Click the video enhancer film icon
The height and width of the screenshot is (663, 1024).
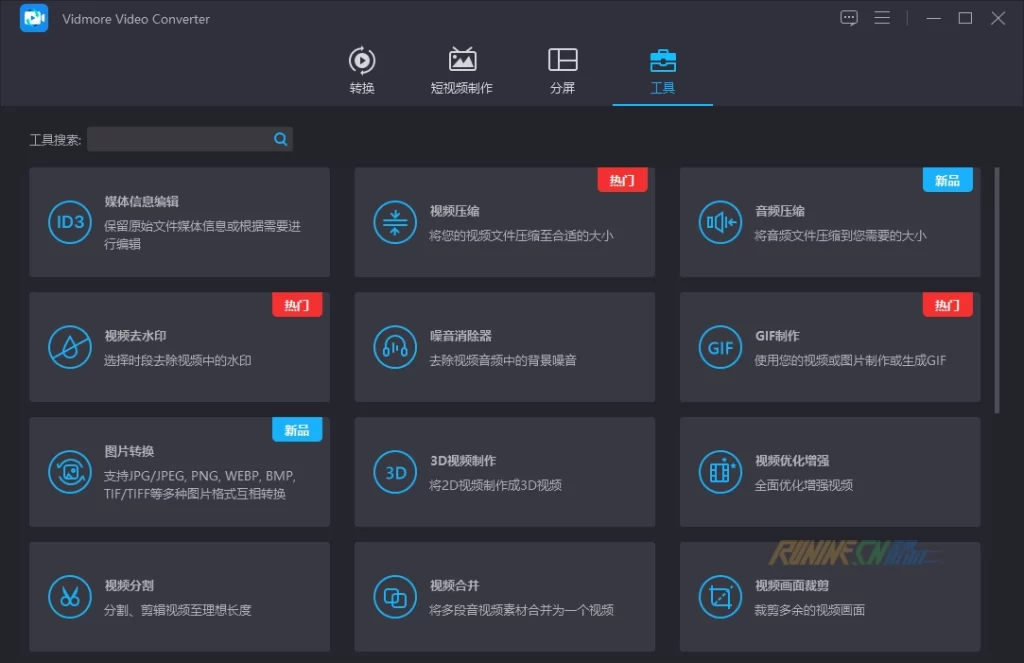(x=720, y=472)
